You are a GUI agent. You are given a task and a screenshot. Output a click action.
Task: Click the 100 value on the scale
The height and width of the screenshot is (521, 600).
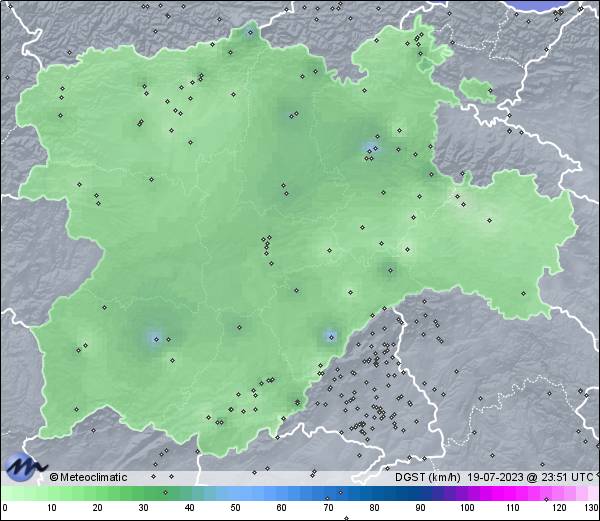pyautogui.click(x=467, y=508)
